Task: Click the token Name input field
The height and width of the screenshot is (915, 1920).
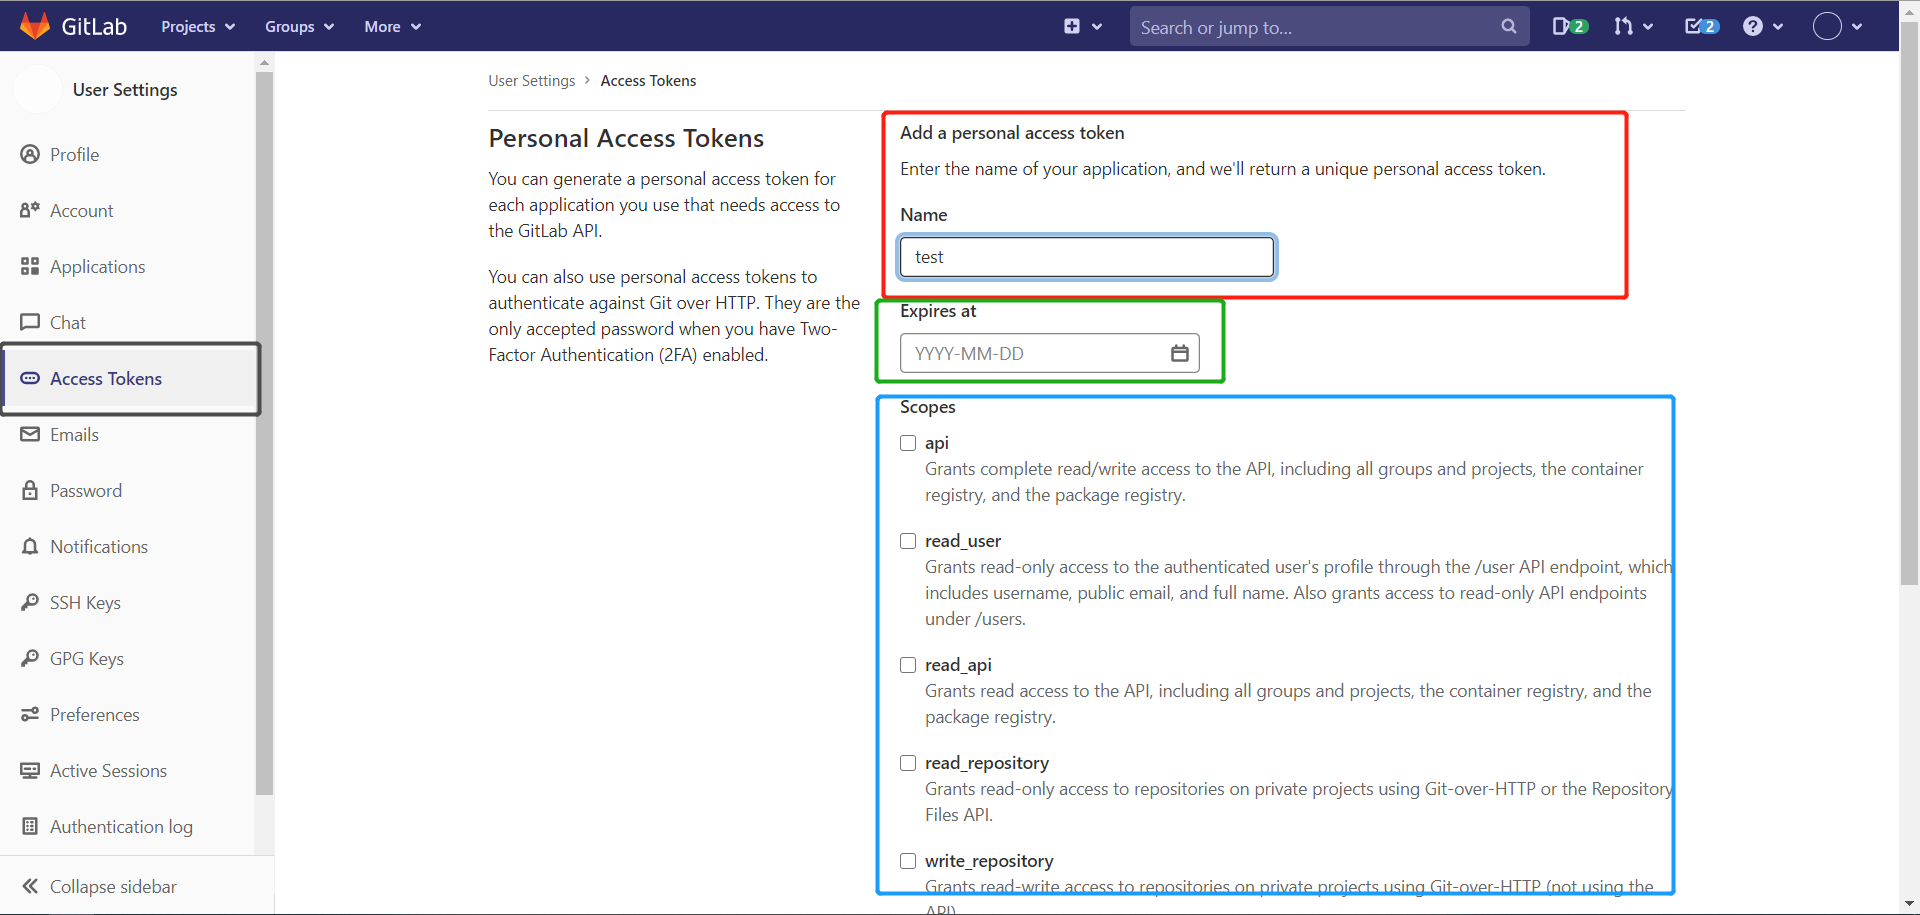Action: pos(1087,257)
